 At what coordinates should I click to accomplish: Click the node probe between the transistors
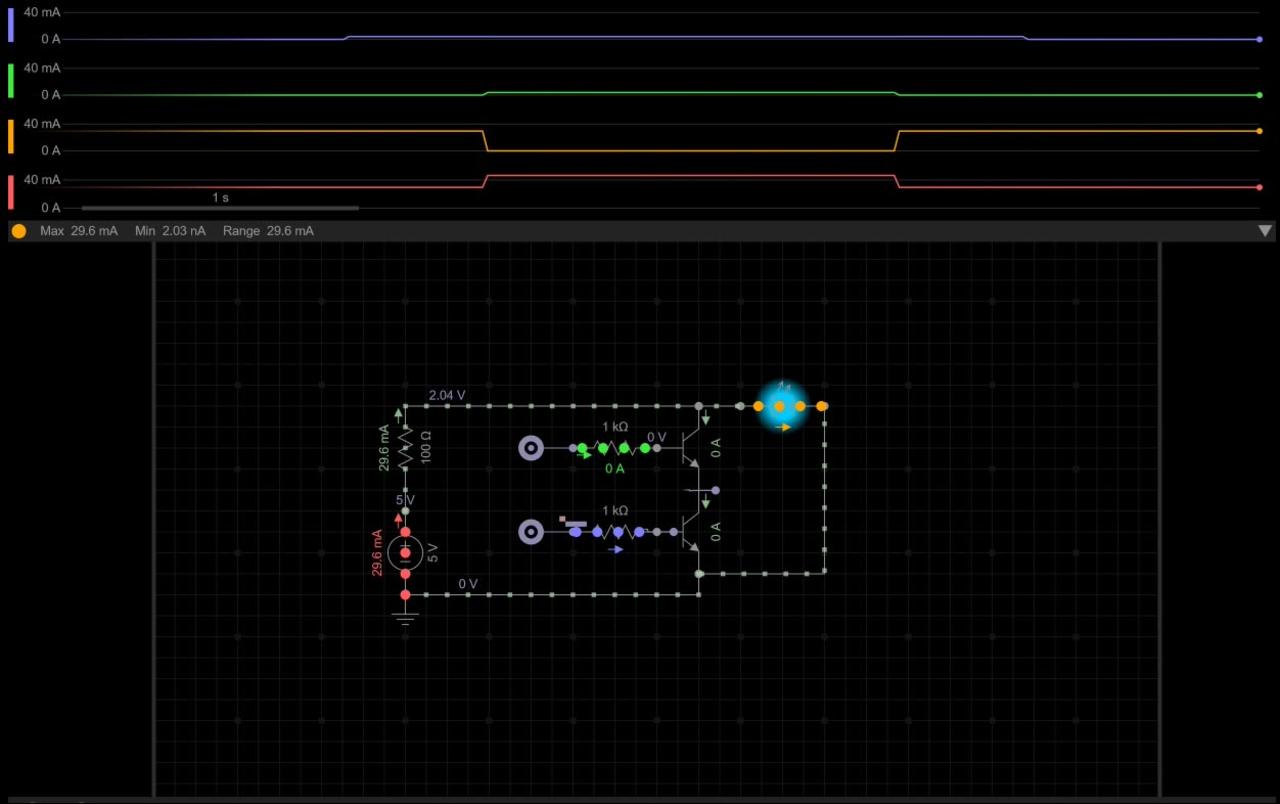tap(715, 490)
